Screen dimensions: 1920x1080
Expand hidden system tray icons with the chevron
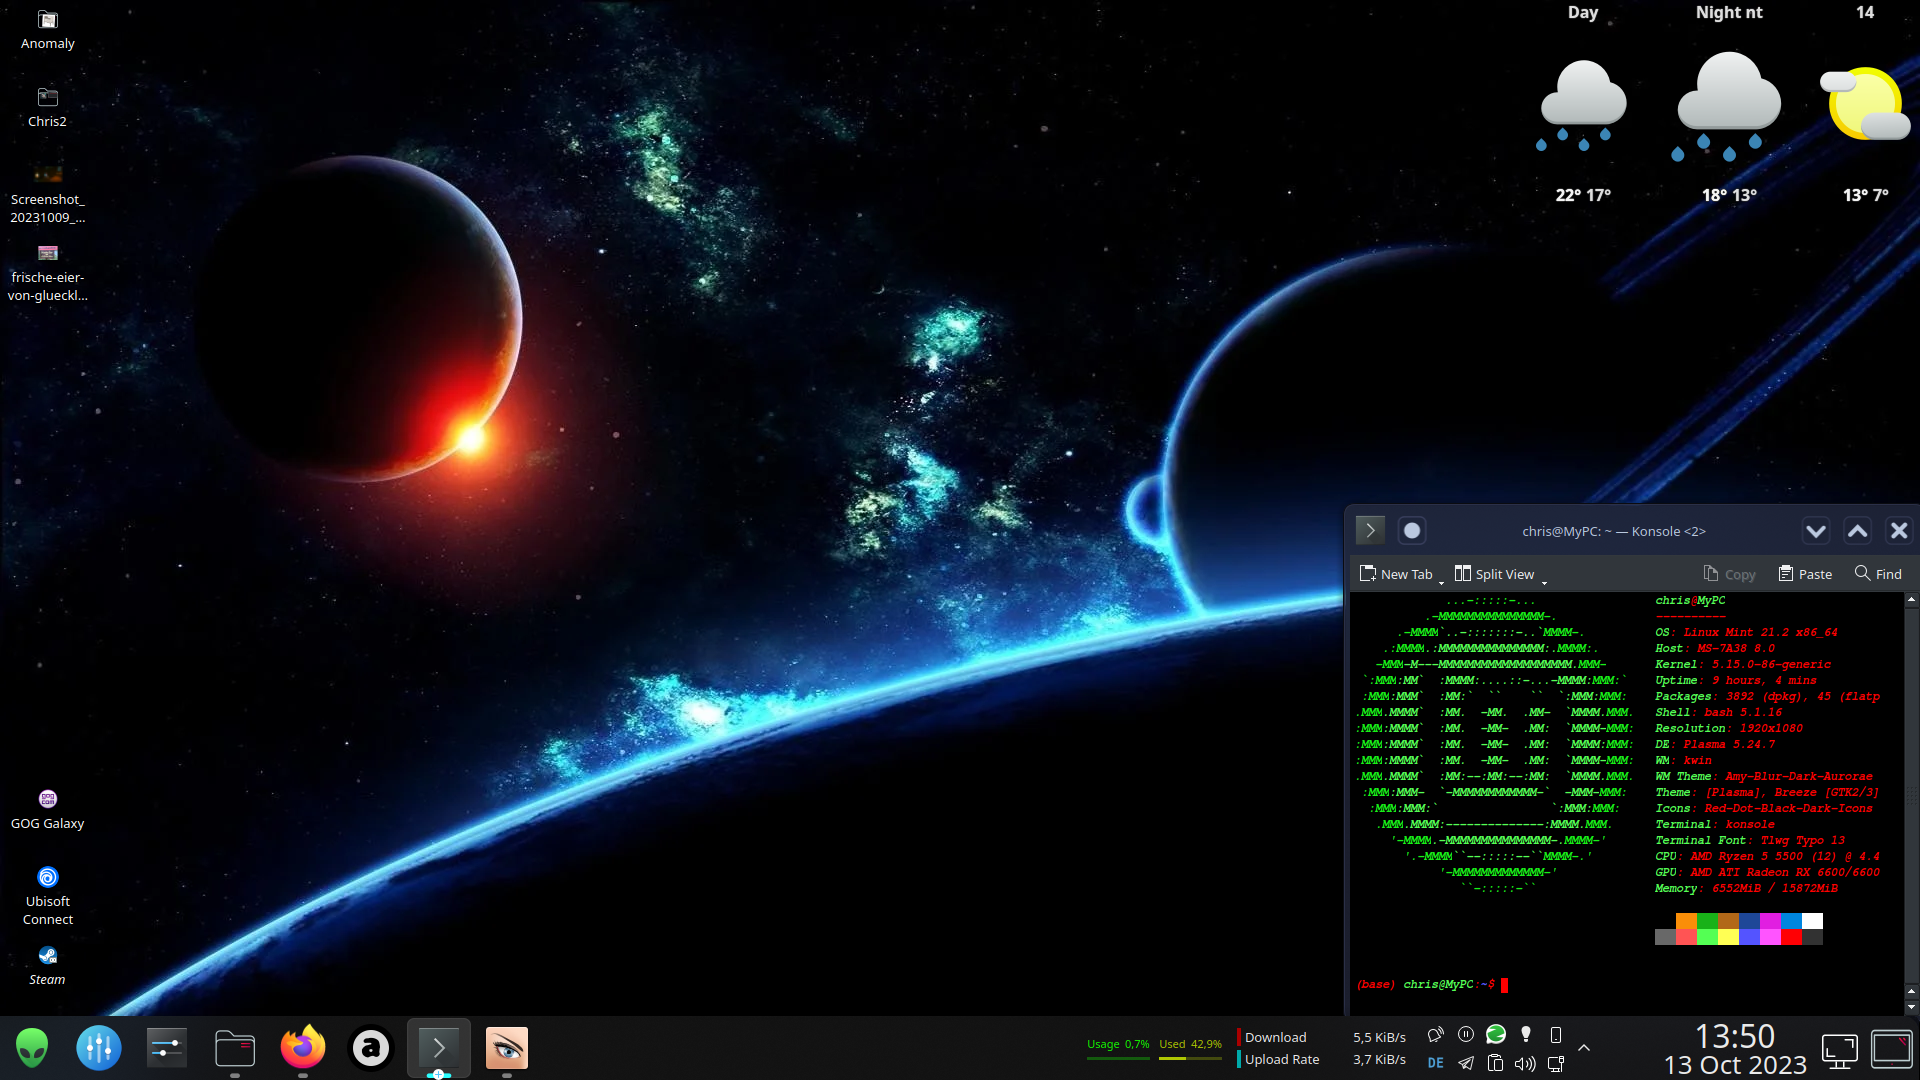[1583, 1048]
